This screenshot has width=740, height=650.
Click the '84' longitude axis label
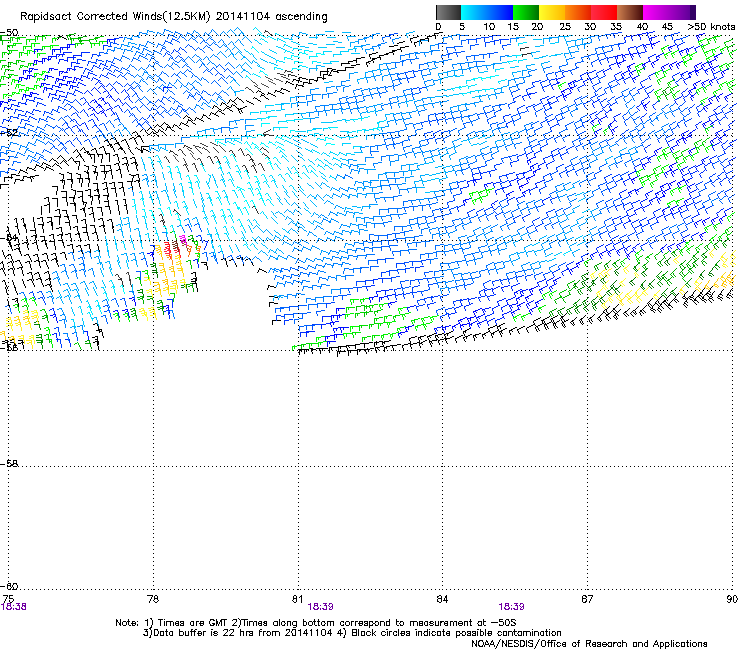(442, 599)
